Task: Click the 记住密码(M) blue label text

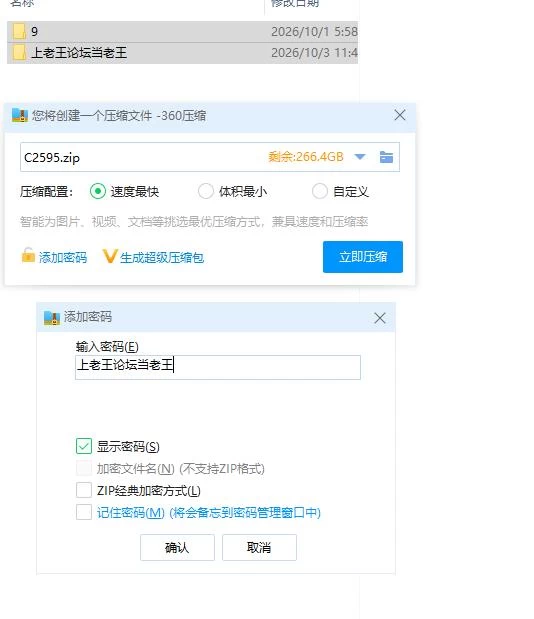Action: pos(131,512)
